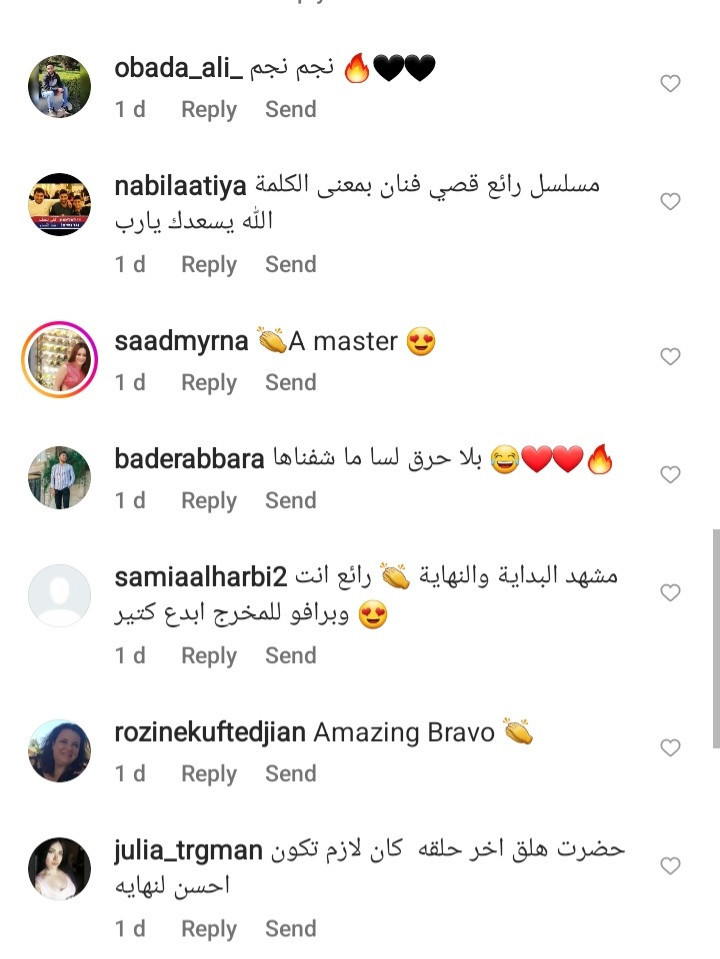The width and height of the screenshot is (720, 959).
Task: Open the julia_trgman username link
Action: [x=188, y=851]
